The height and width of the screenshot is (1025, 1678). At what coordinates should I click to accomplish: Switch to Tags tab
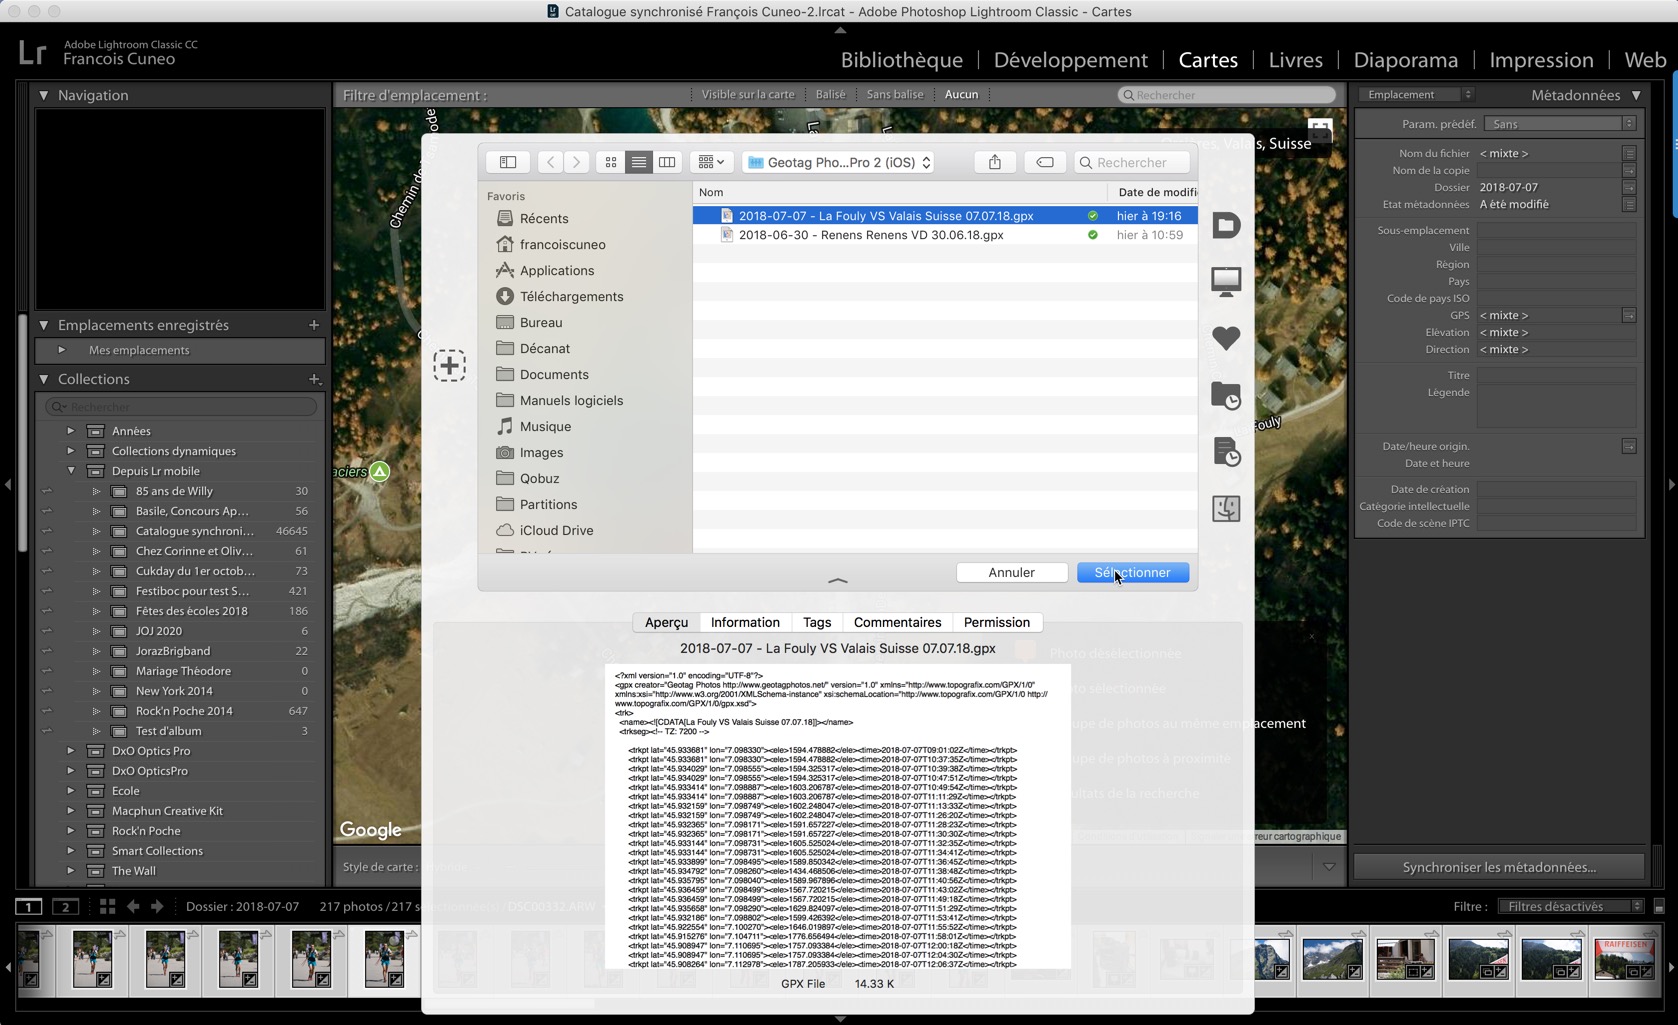click(817, 622)
